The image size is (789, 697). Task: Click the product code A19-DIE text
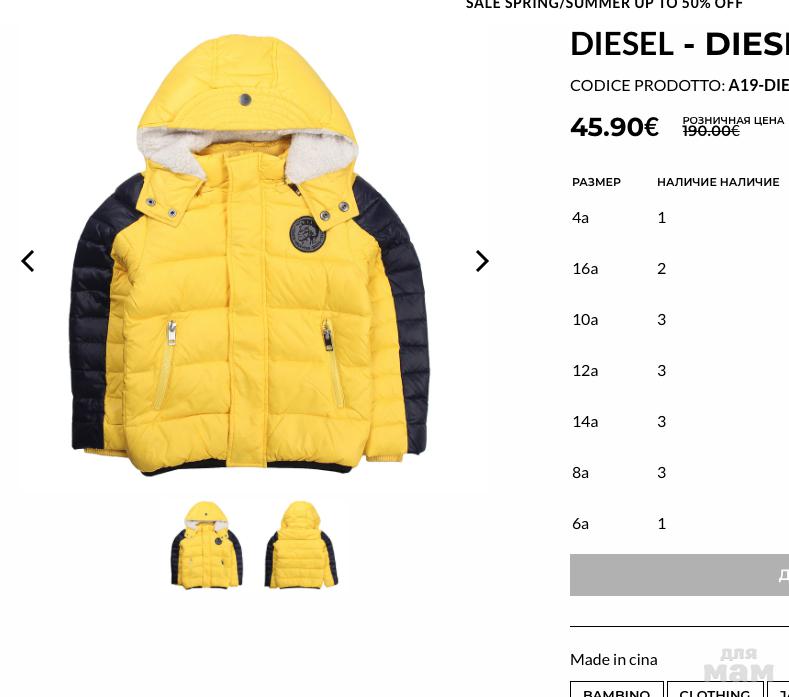pyautogui.click(x=758, y=86)
